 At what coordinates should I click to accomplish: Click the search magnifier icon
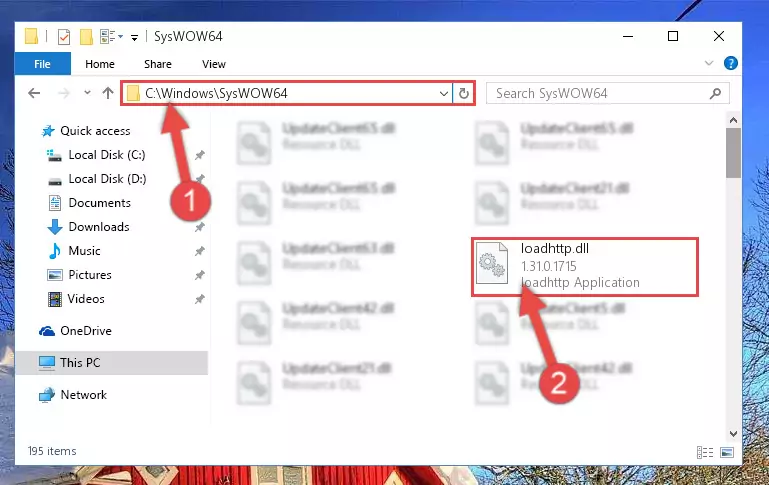(716, 93)
